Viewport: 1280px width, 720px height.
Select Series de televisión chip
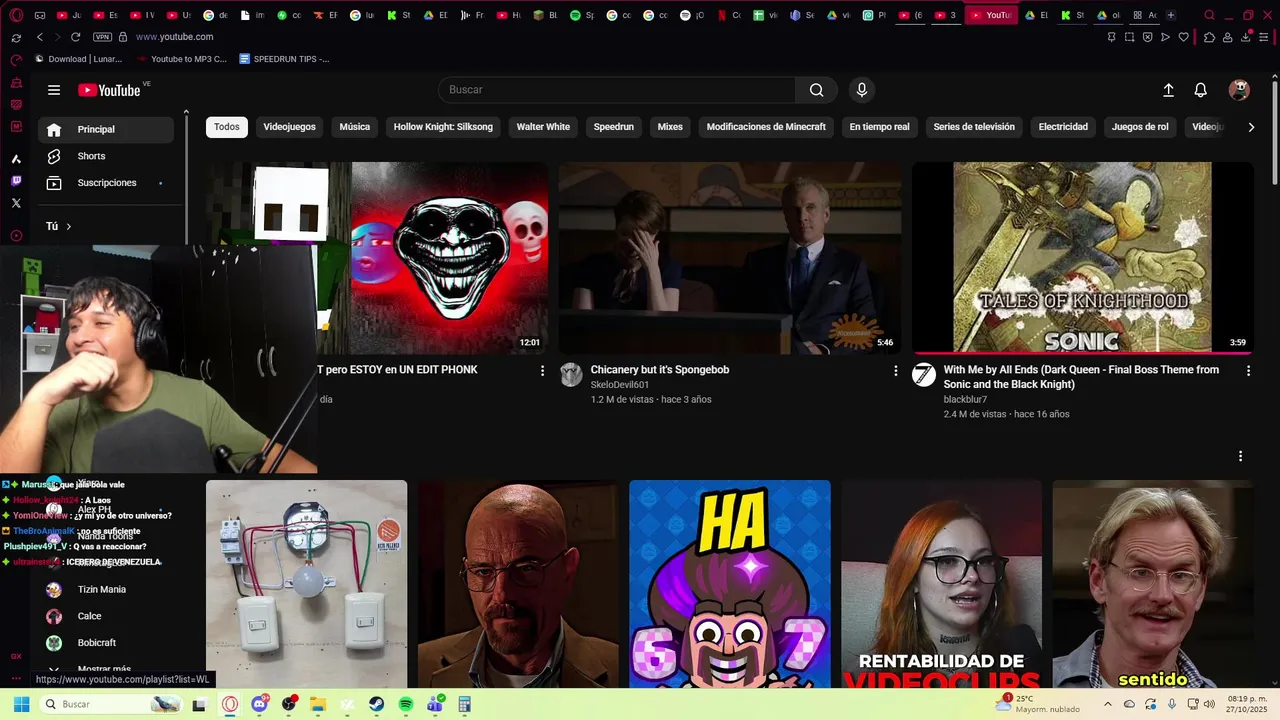click(974, 127)
